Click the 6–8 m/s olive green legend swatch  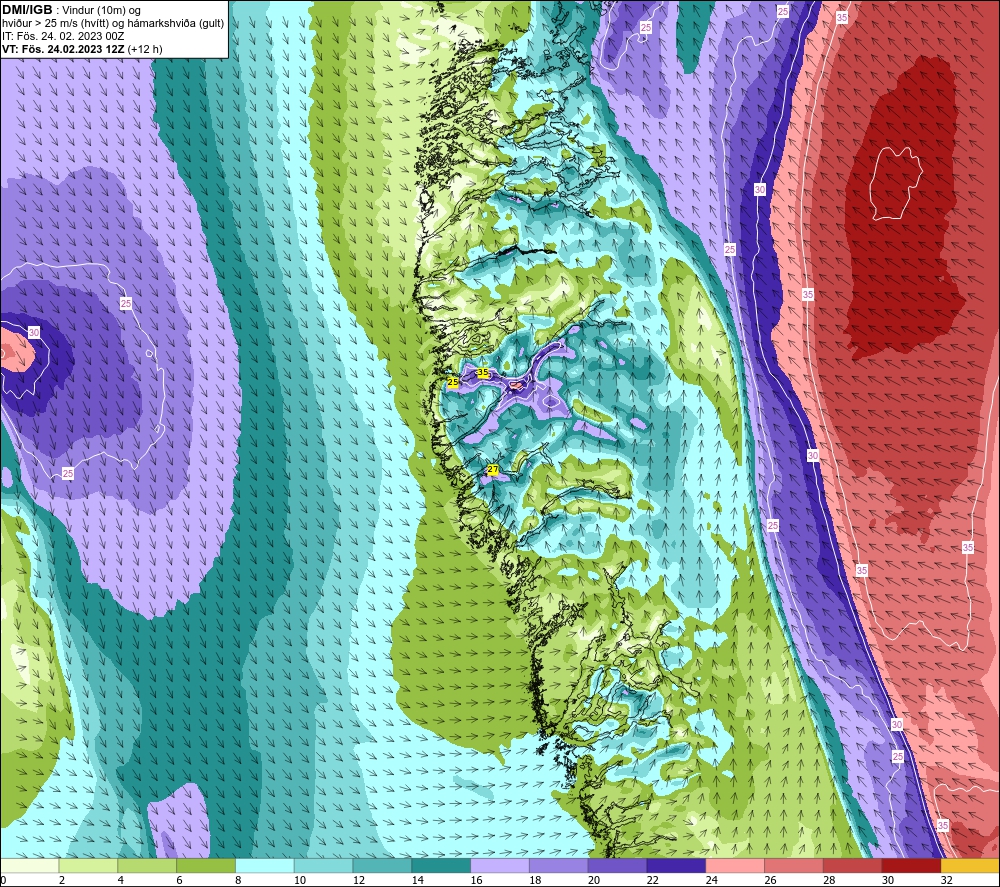click(x=206, y=865)
